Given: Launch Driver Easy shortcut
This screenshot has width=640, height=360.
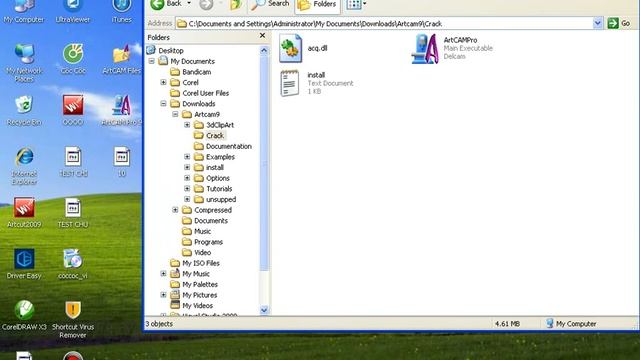Looking at the screenshot, I should tap(24, 264).
